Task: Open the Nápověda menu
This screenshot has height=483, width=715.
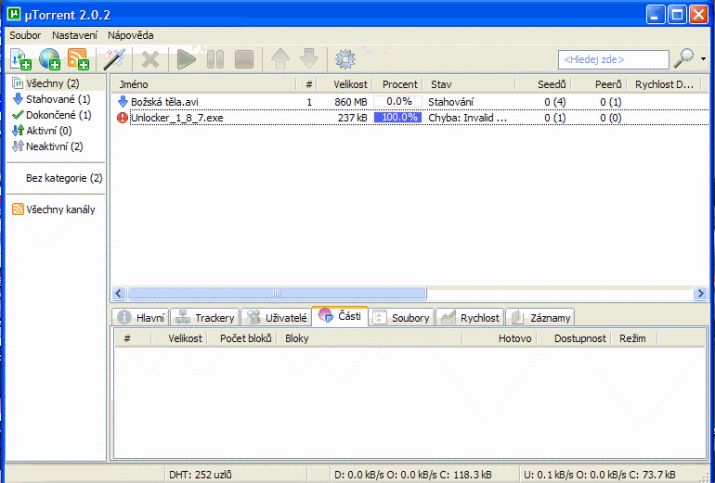Action: tap(130, 35)
